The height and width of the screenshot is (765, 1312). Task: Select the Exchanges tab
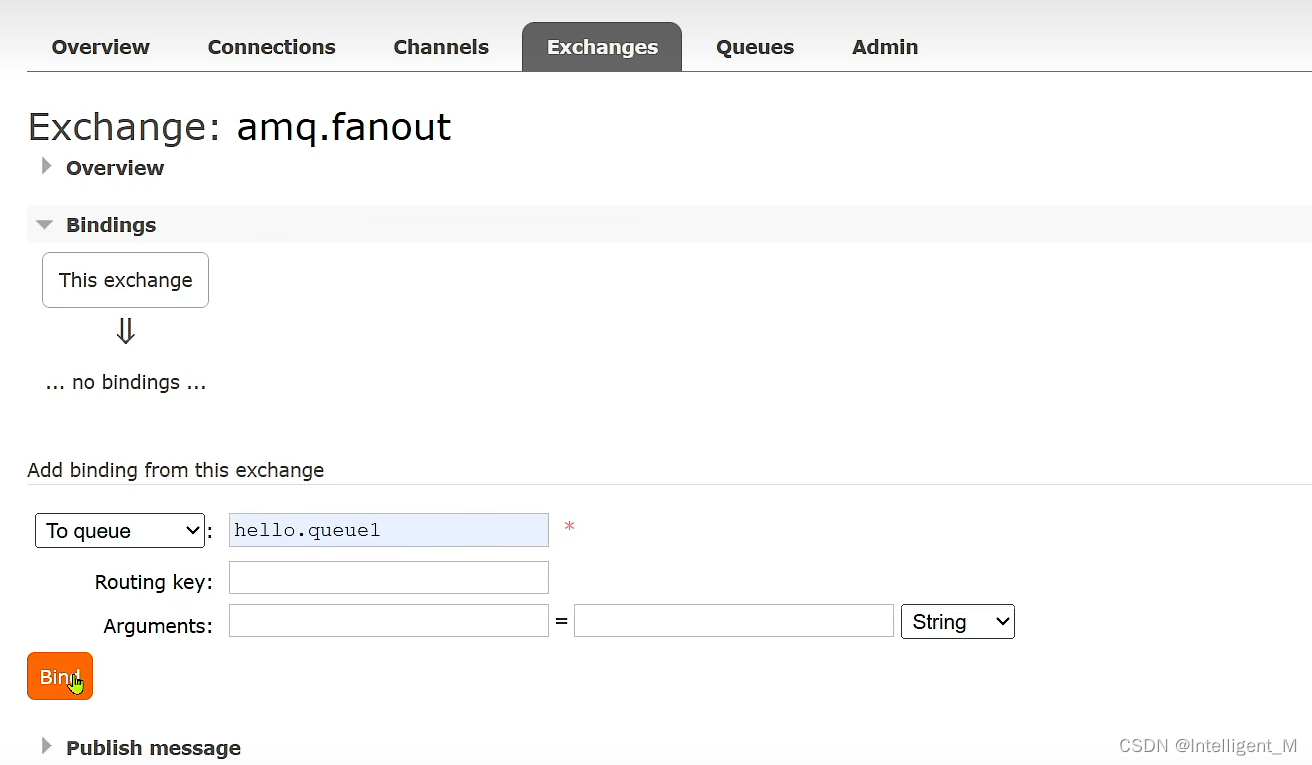[602, 47]
